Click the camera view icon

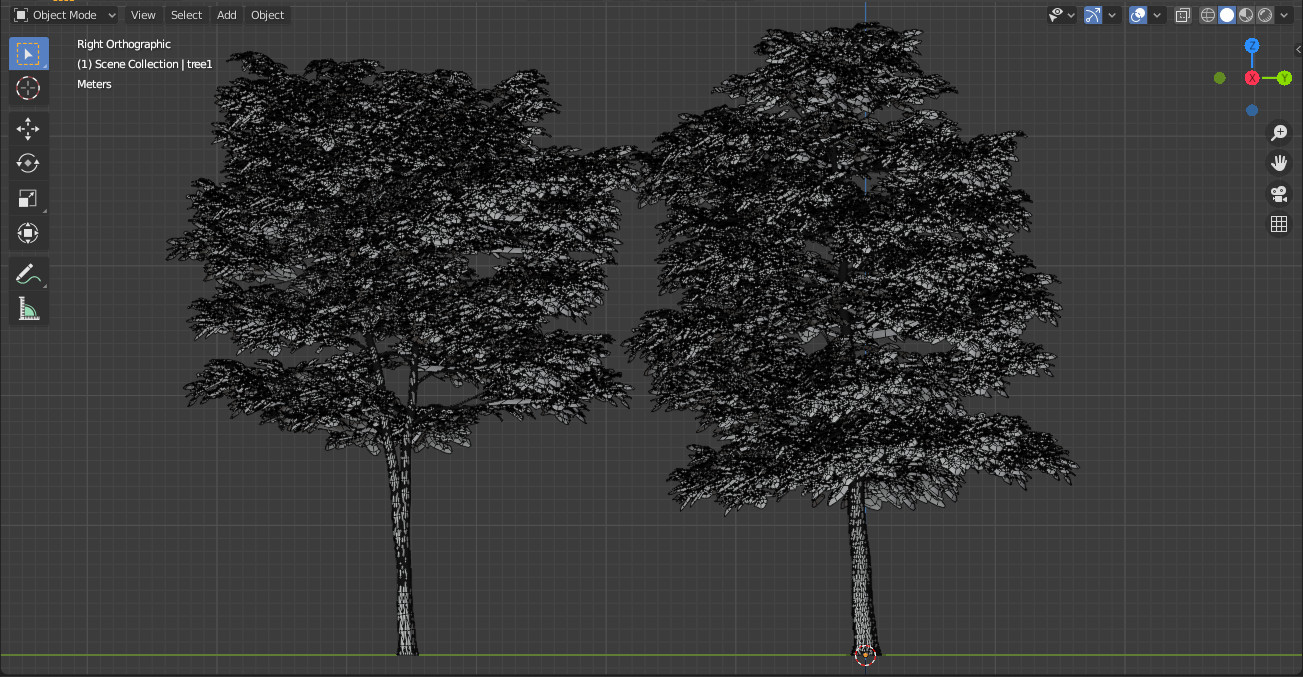coord(1279,193)
